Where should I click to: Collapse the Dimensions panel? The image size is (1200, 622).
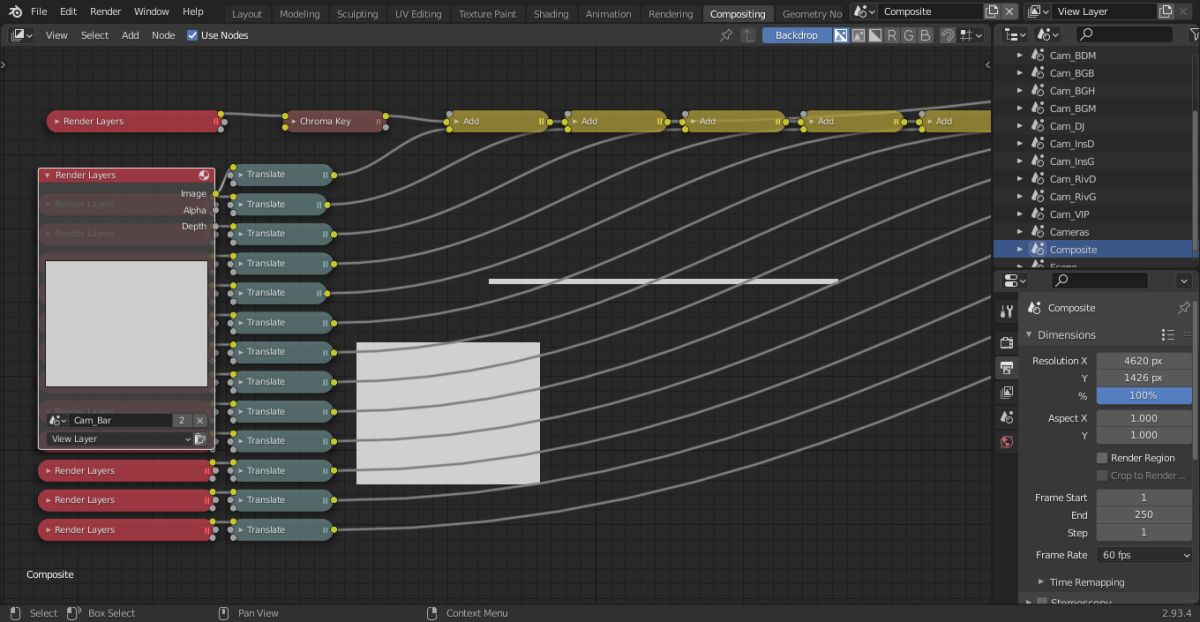[1029, 335]
